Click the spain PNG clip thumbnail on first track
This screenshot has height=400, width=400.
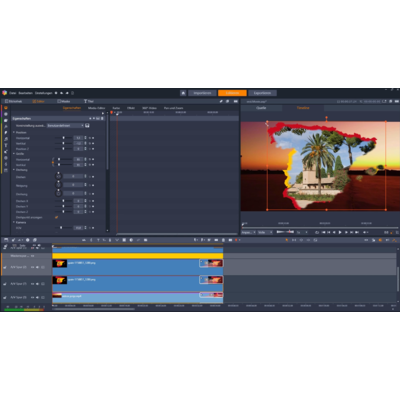[x=60, y=263]
